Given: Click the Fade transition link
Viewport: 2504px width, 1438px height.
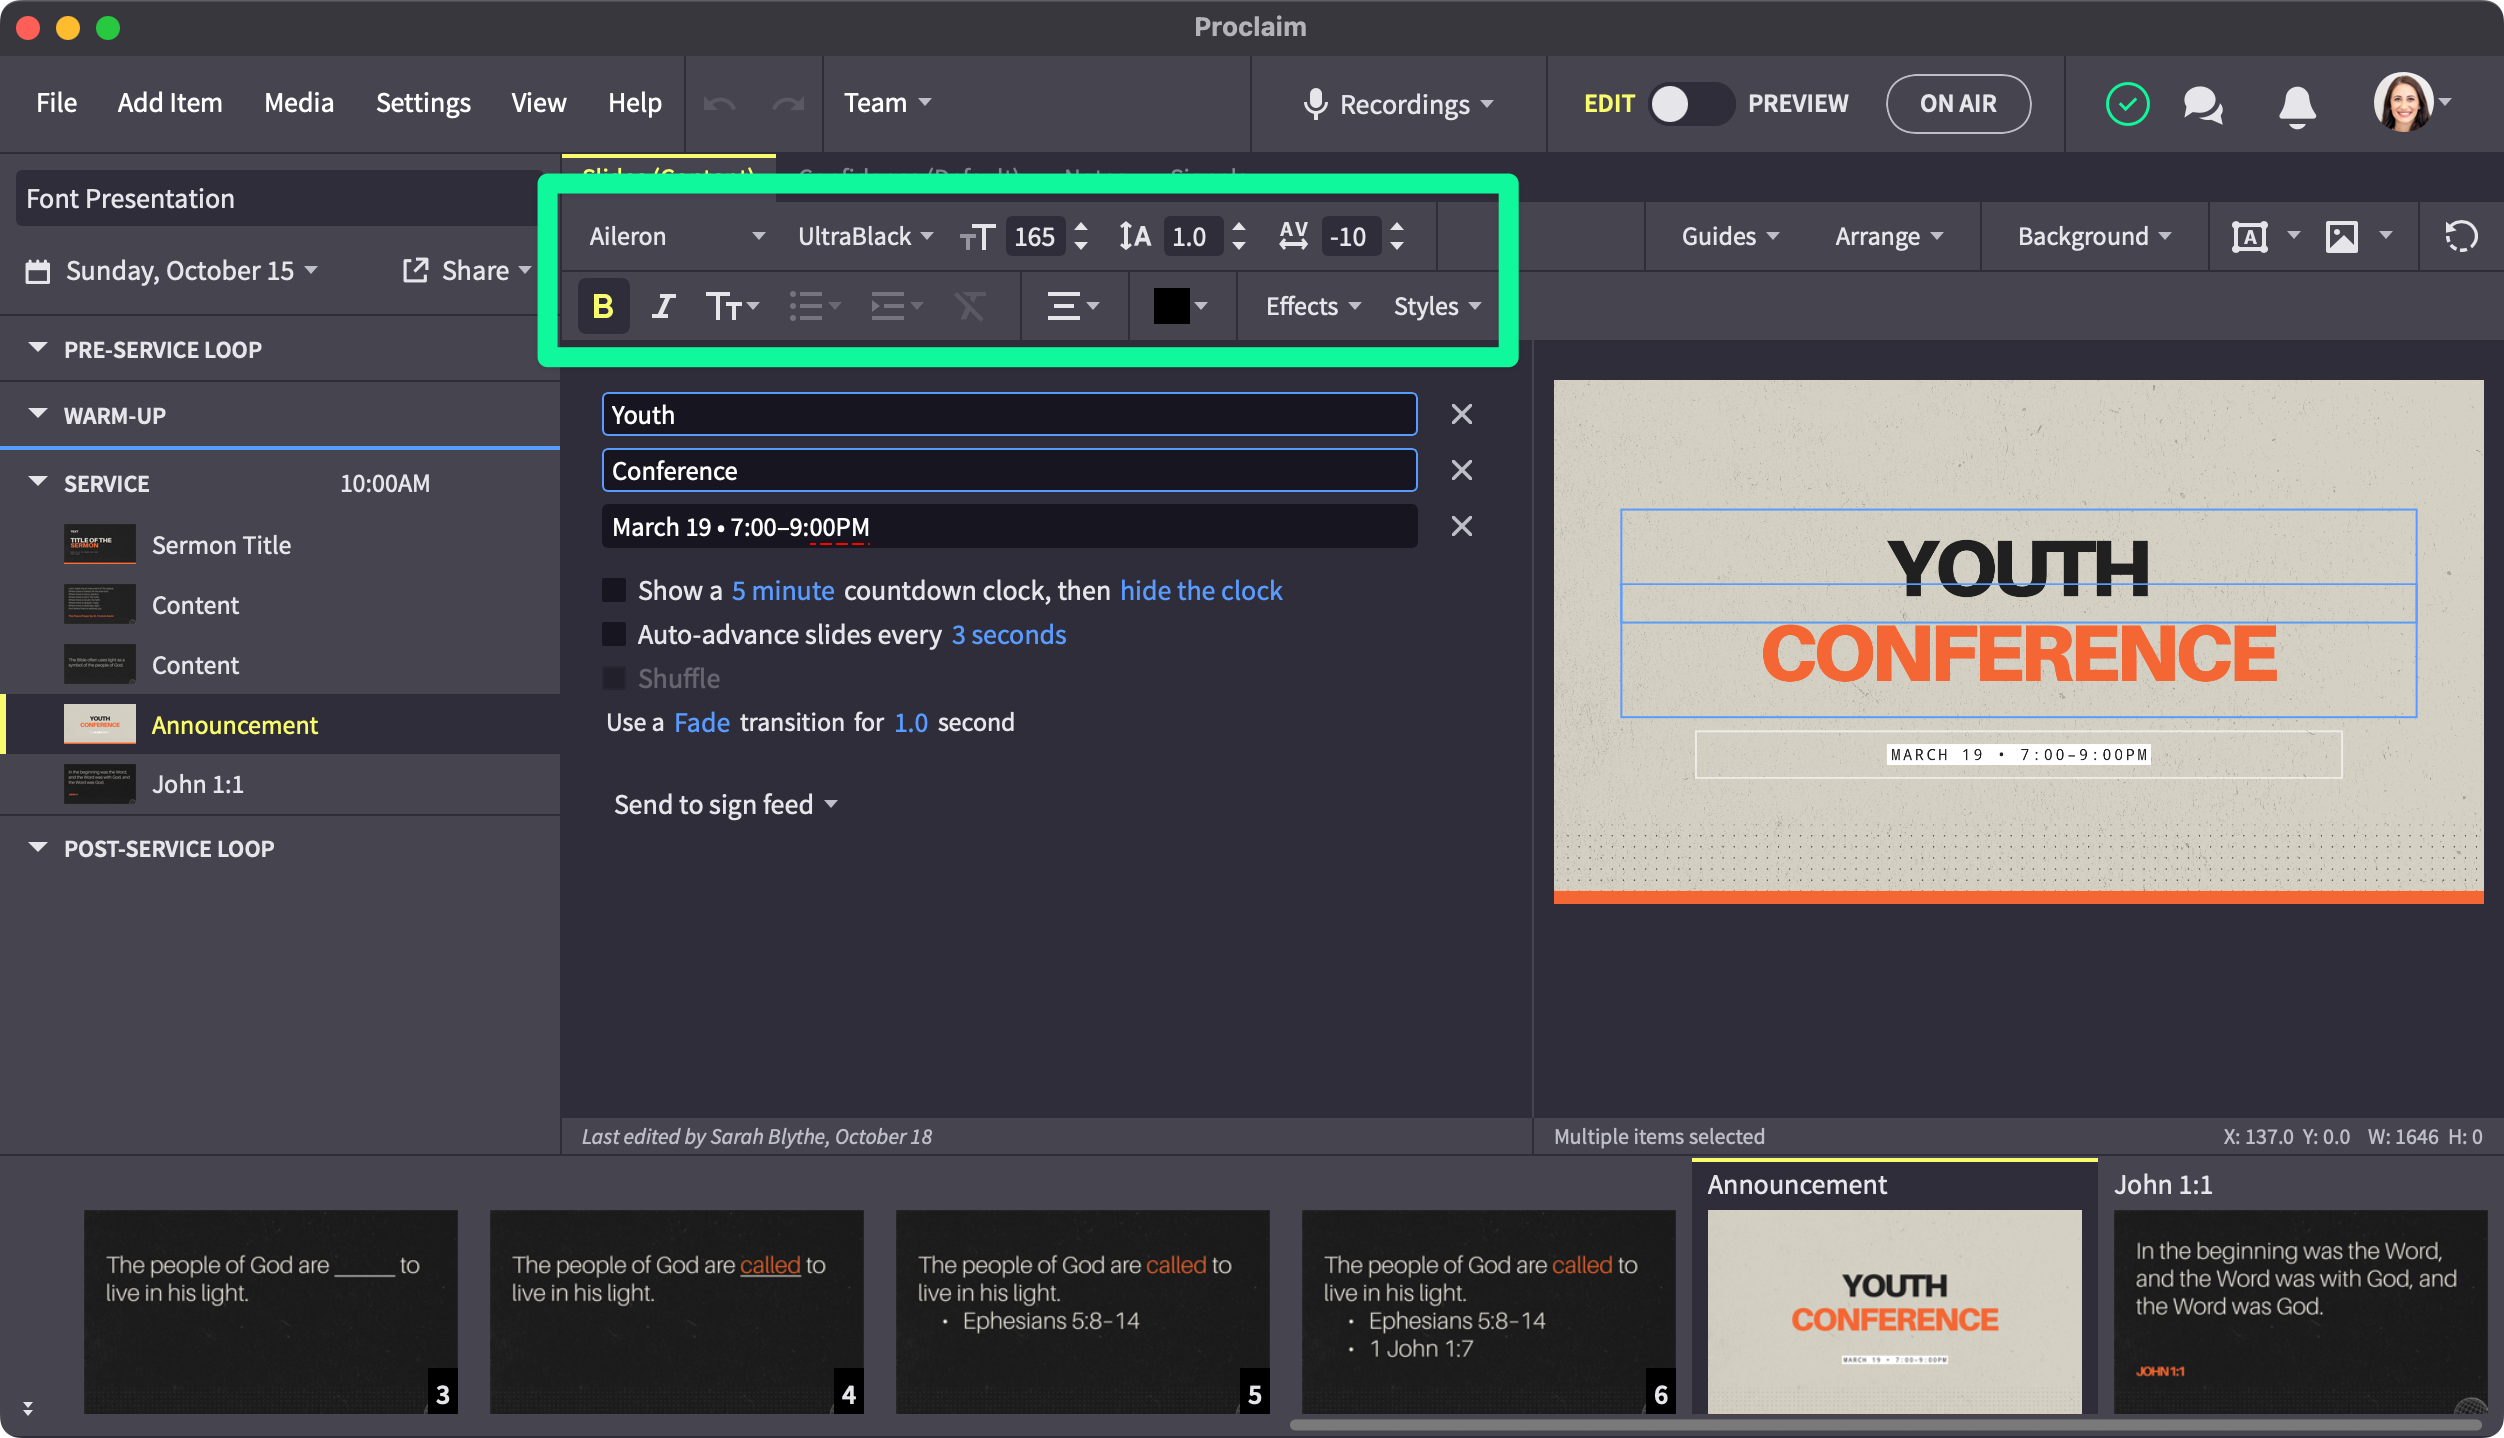Looking at the screenshot, I should click(701, 722).
